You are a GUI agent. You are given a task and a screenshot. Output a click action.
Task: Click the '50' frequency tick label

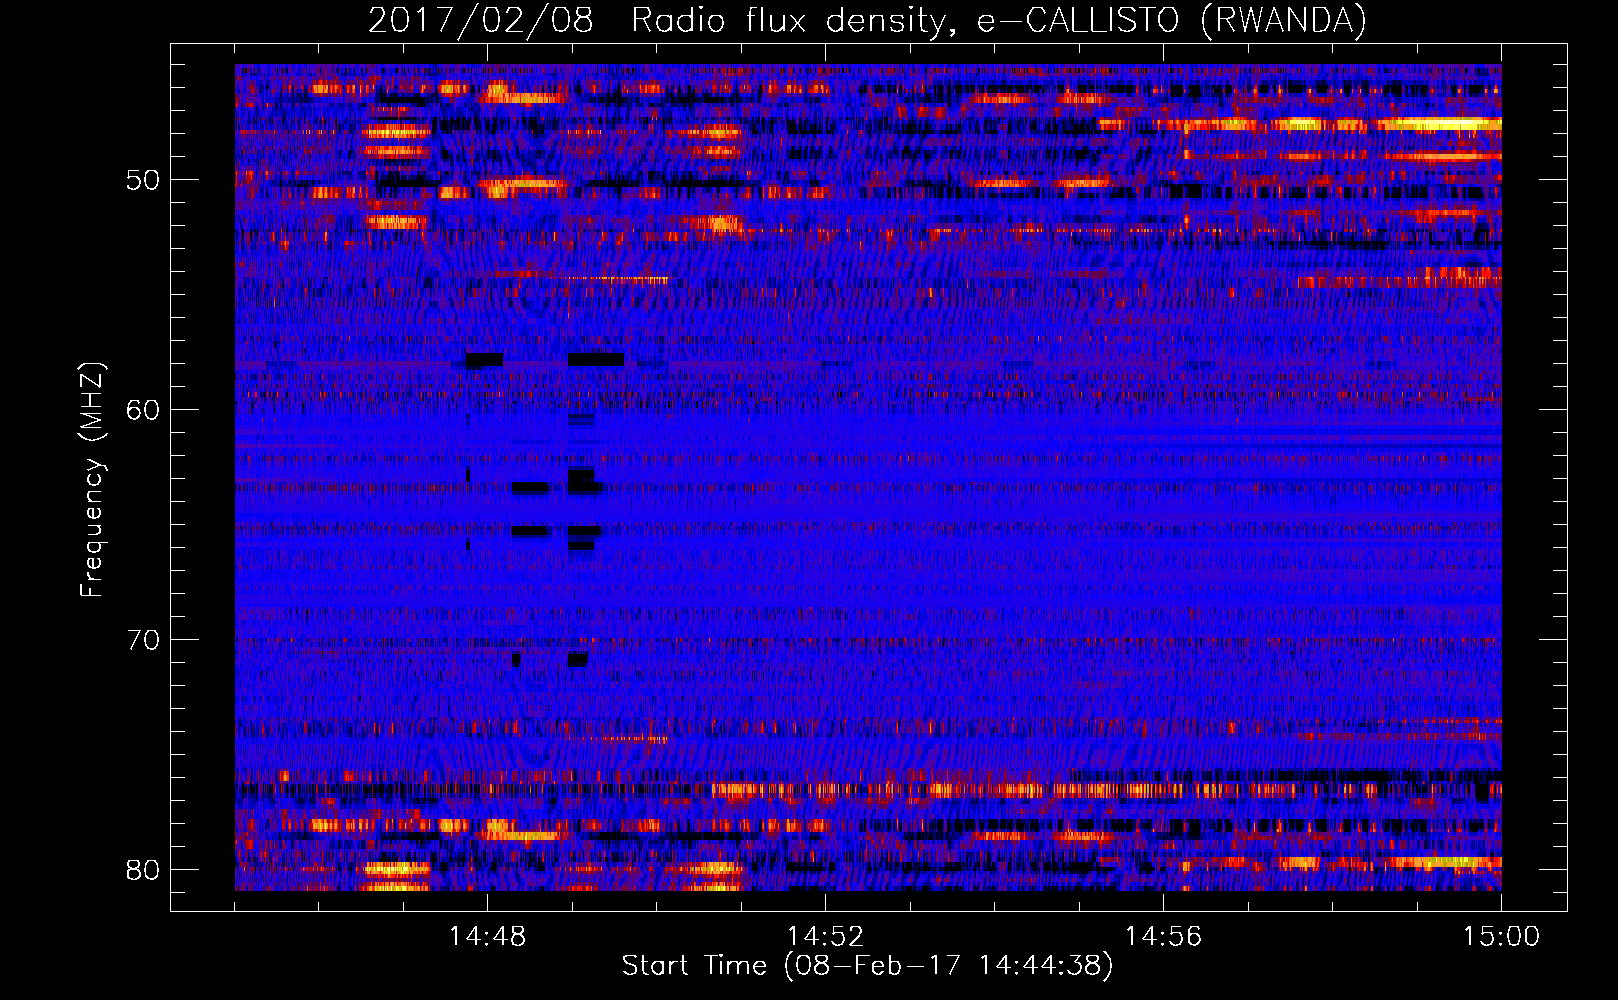pos(143,181)
